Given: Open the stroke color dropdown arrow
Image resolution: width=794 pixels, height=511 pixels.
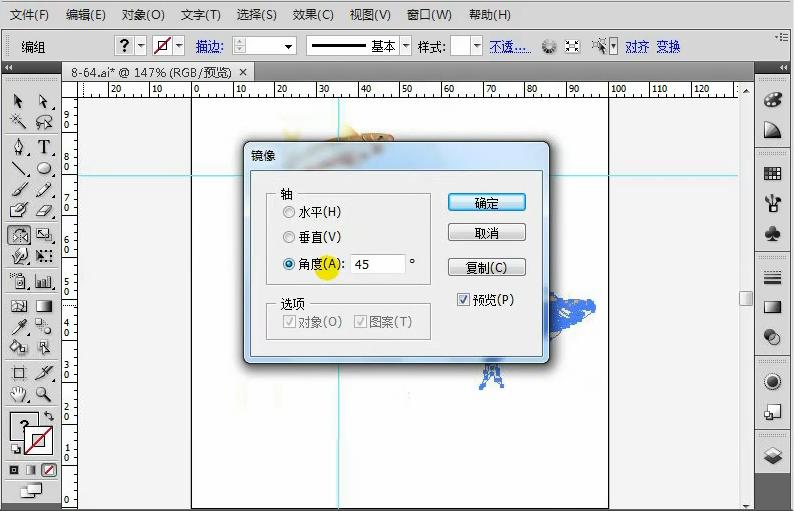Looking at the screenshot, I should coord(179,46).
